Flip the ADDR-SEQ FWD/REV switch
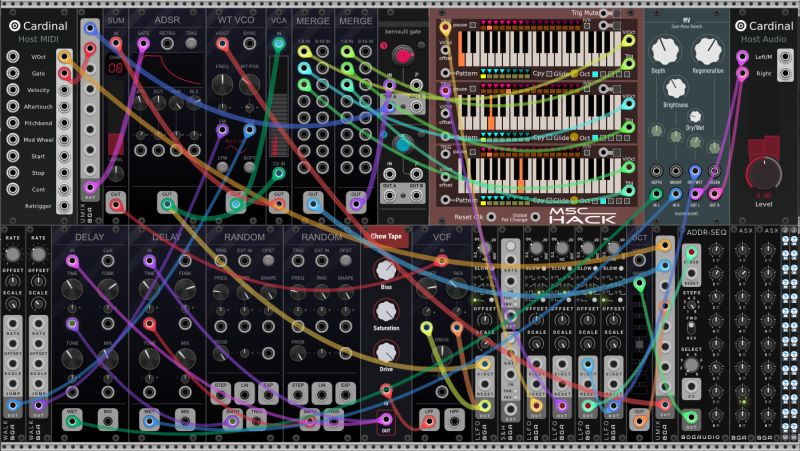This screenshot has height=451, width=800. pos(691,329)
